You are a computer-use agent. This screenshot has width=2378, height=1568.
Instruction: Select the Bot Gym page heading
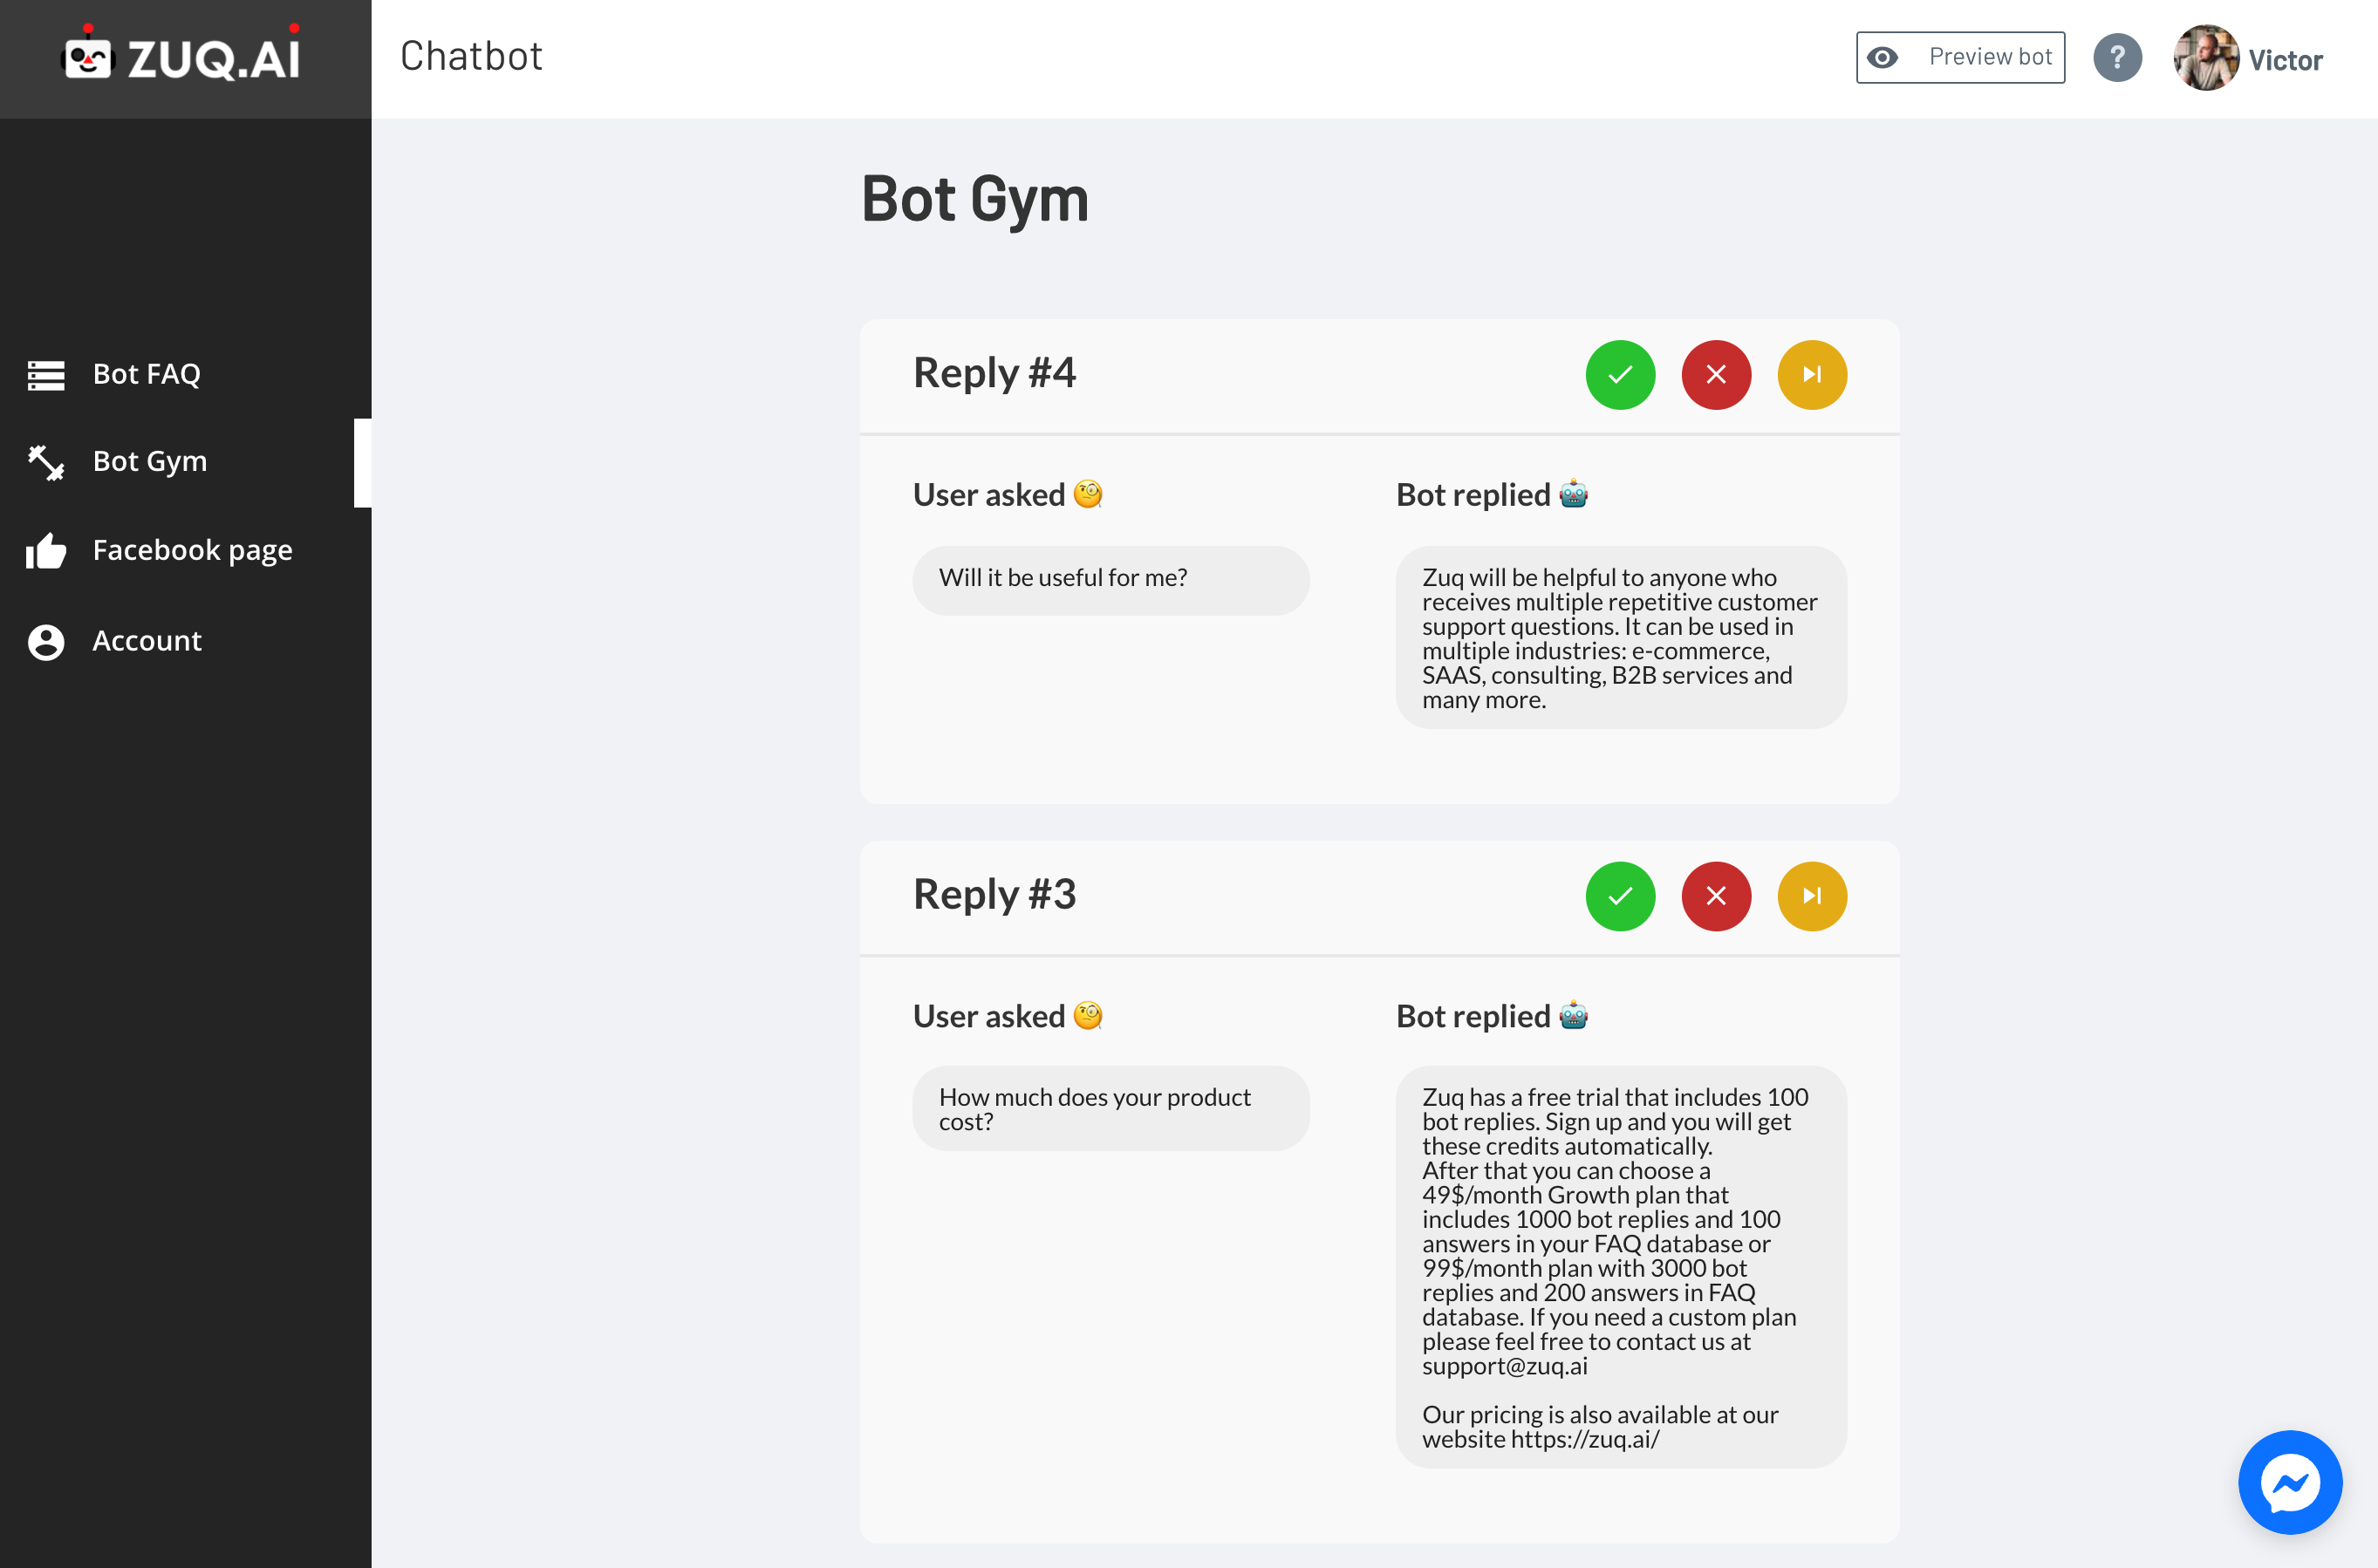tap(975, 199)
